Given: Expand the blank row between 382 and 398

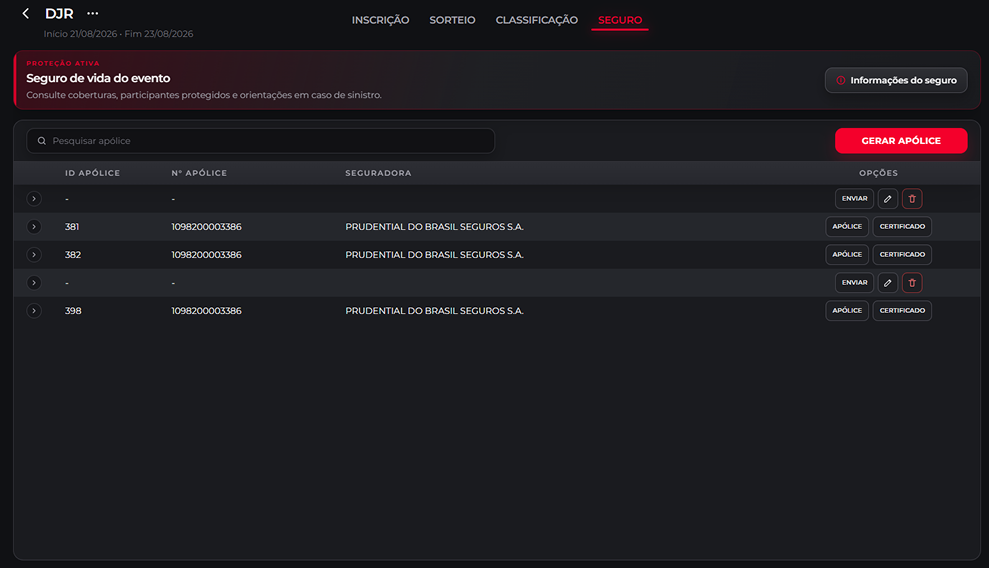Looking at the screenshot, I should (34, 282).
